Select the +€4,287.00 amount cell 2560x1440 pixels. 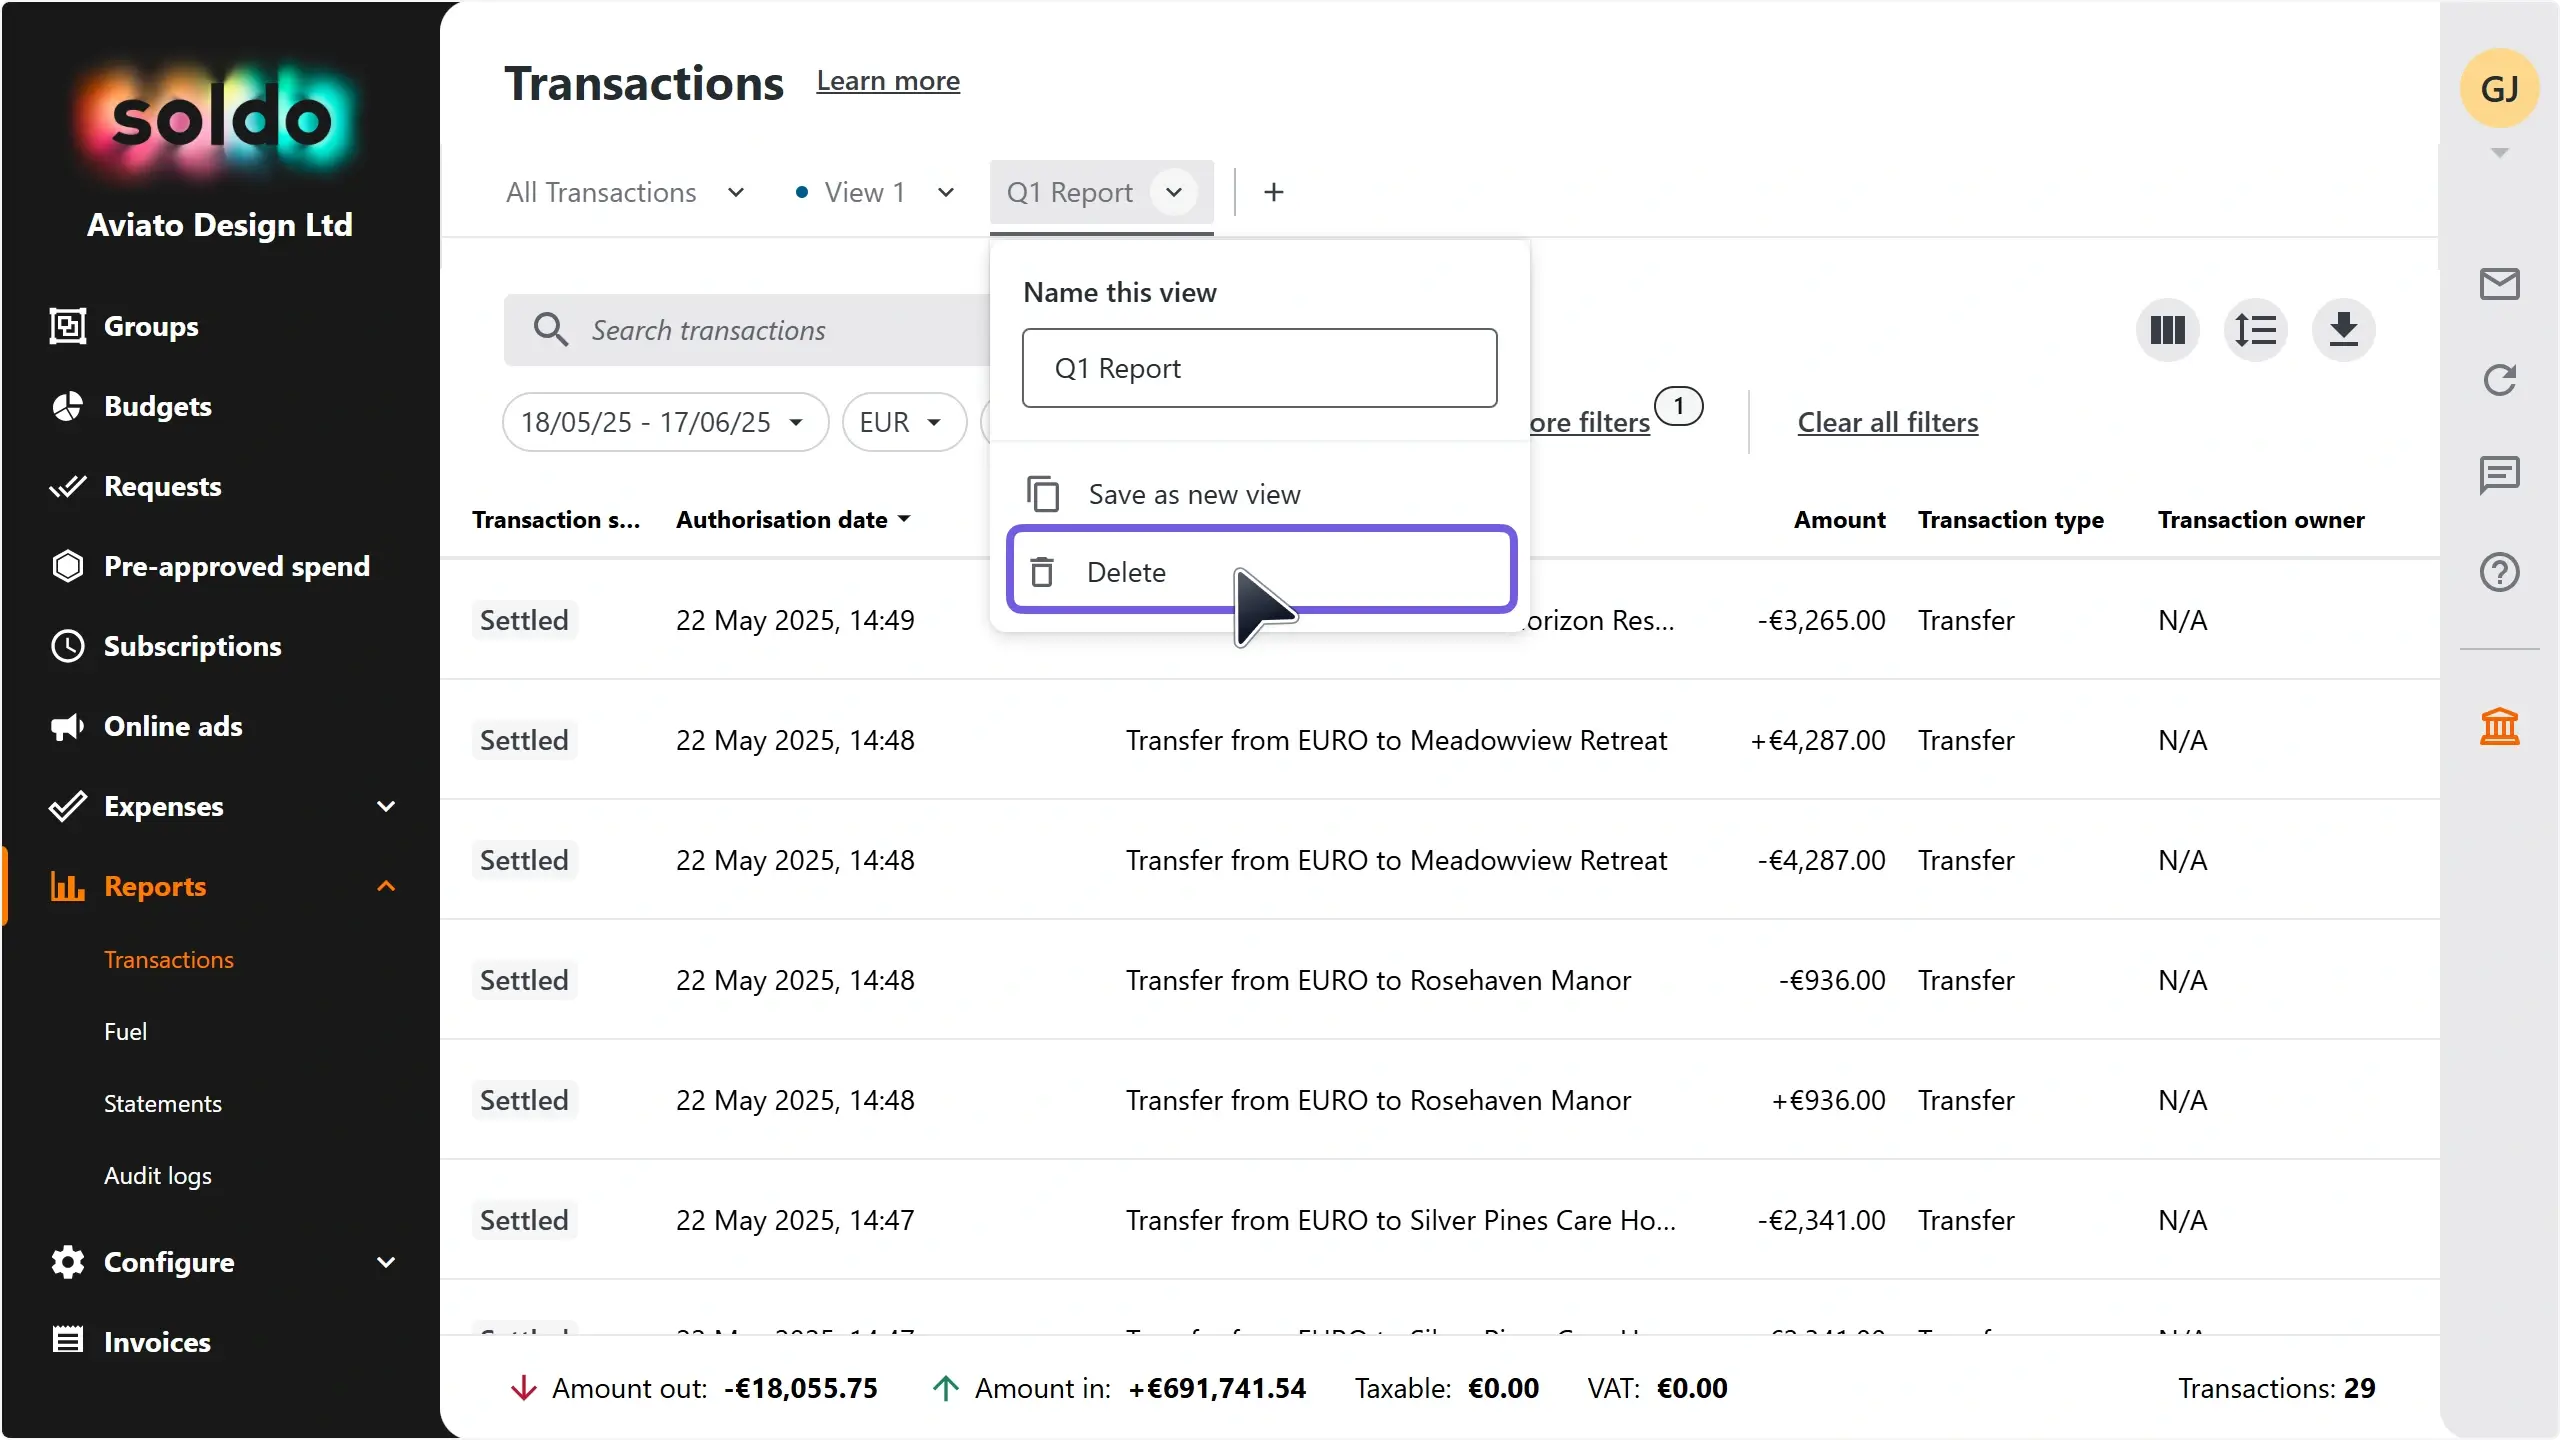(x=1817, y=740)
